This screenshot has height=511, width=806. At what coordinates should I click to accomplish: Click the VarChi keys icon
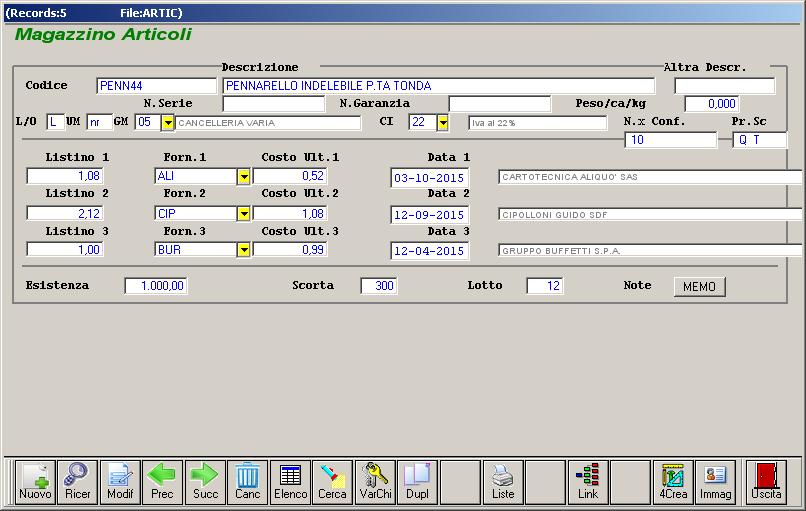pyautogui.click(x=375, y=481)
